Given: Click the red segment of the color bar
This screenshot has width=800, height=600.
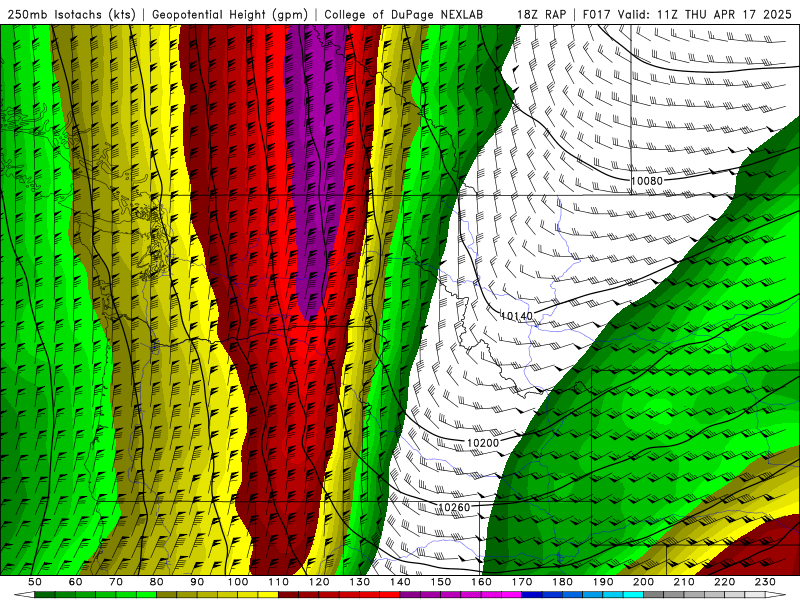Looking at the screenshot, I should coord(339,595).
